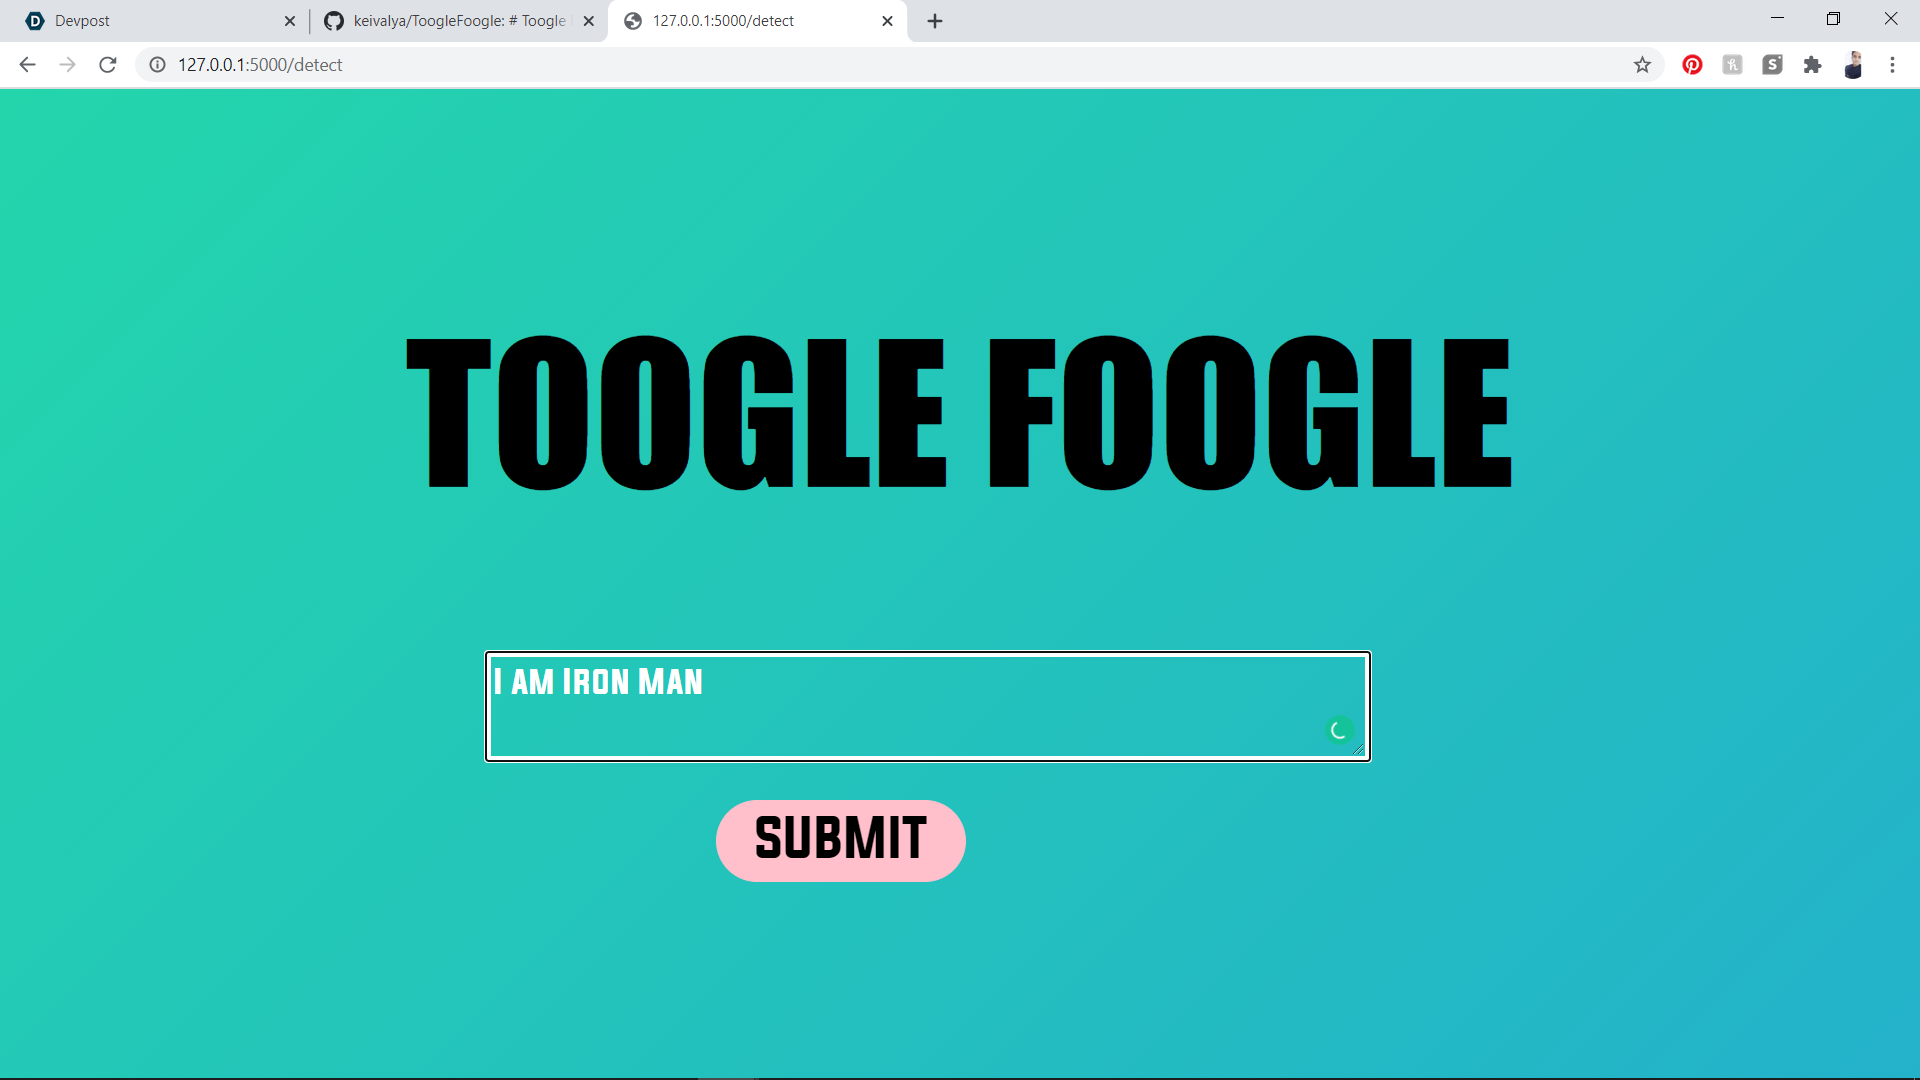The width and height of the screenshot is (1920, 1080).
Task: Click the S extension icon in toolbar
Action: (1772, 65)
